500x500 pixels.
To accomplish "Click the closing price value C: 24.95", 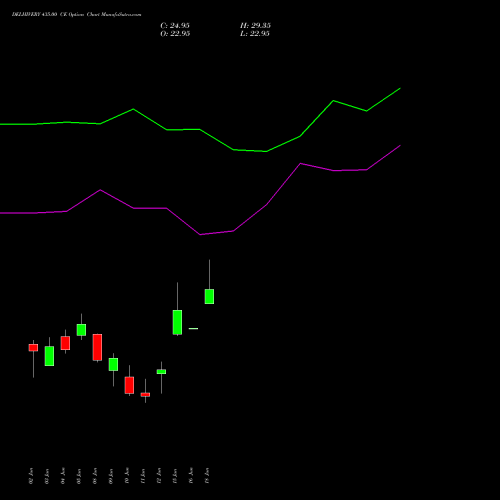I will 175,26.
